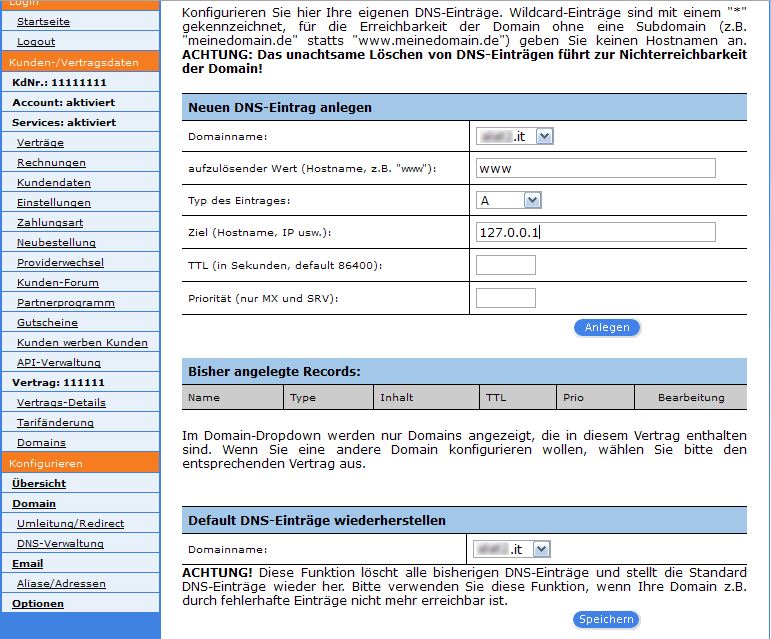Open Einstellungen in sidebar
The height and width of the screenshot is (639, 771).
pos(54,203)
